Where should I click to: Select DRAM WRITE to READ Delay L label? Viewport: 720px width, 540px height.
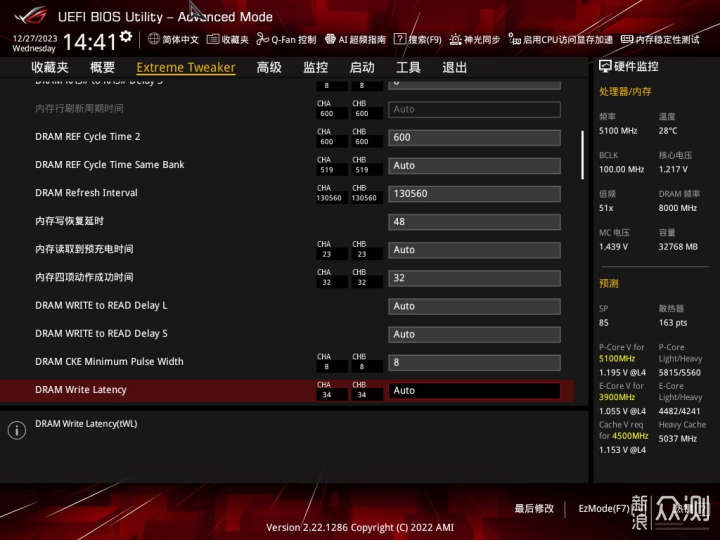[101, 305]
